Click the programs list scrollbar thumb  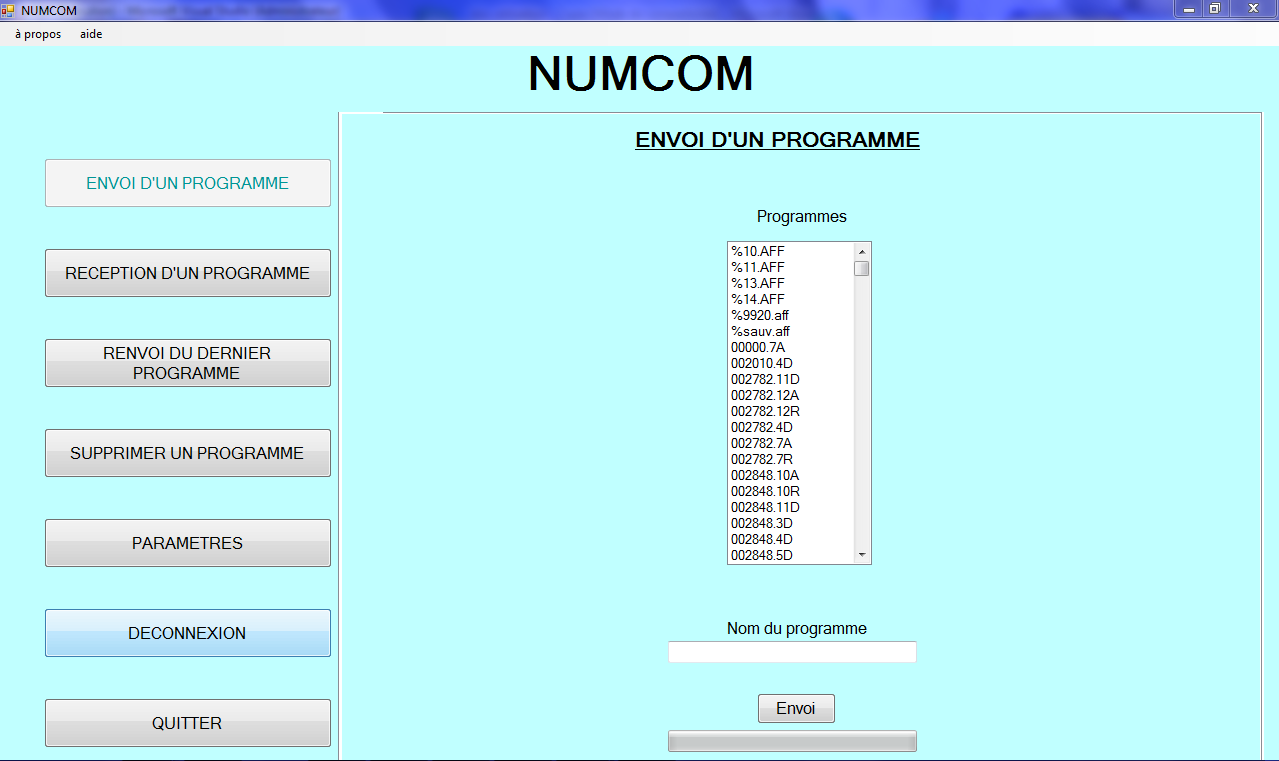point(861,268)
